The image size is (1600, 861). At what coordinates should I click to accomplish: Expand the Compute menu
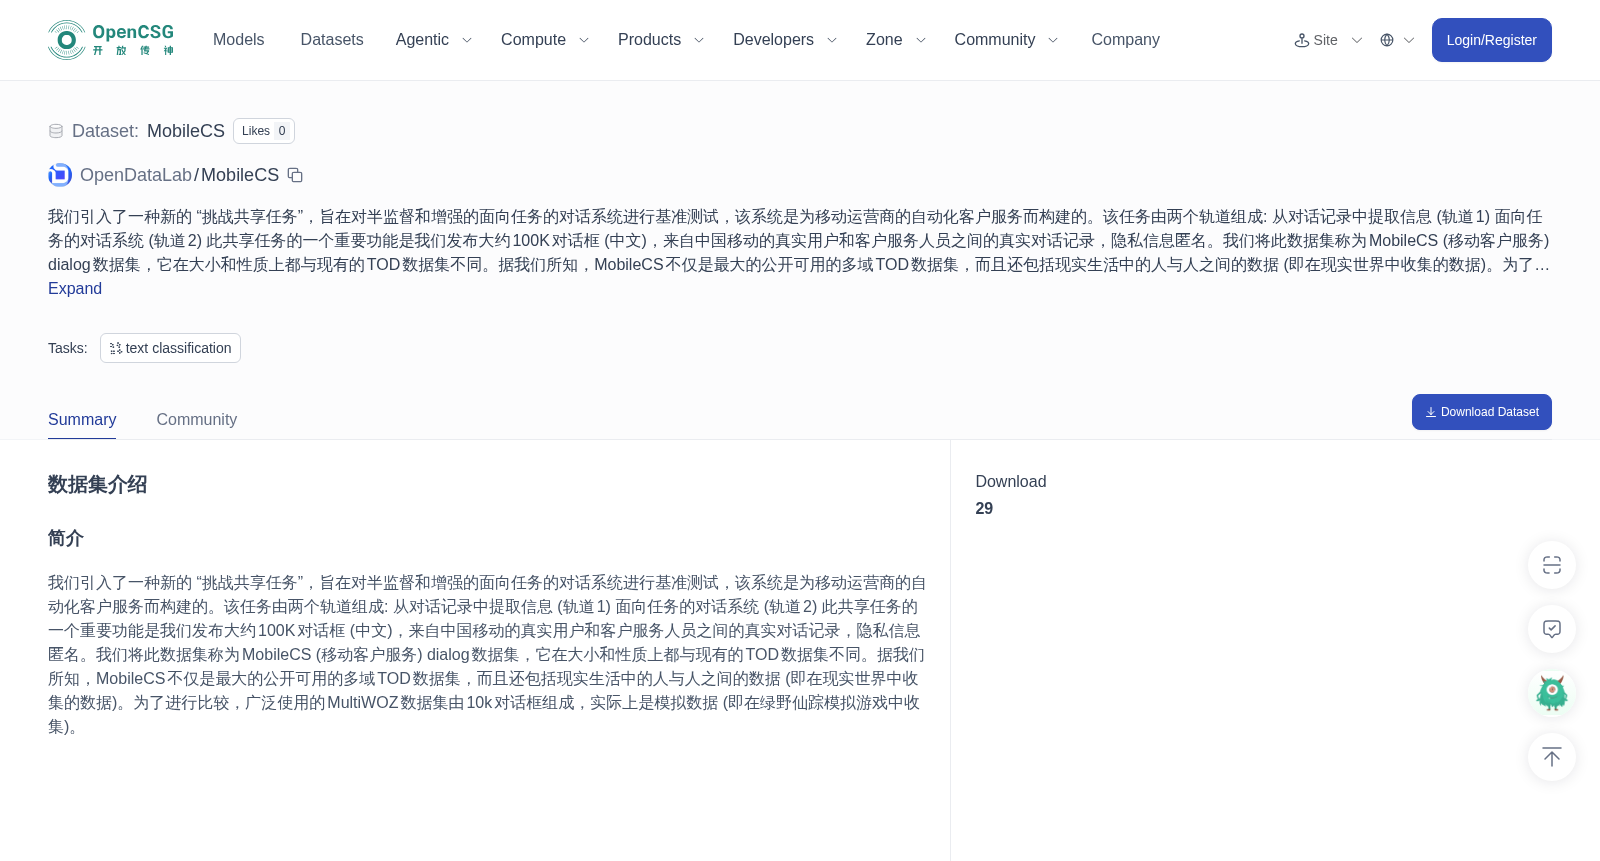coord(545,40)
